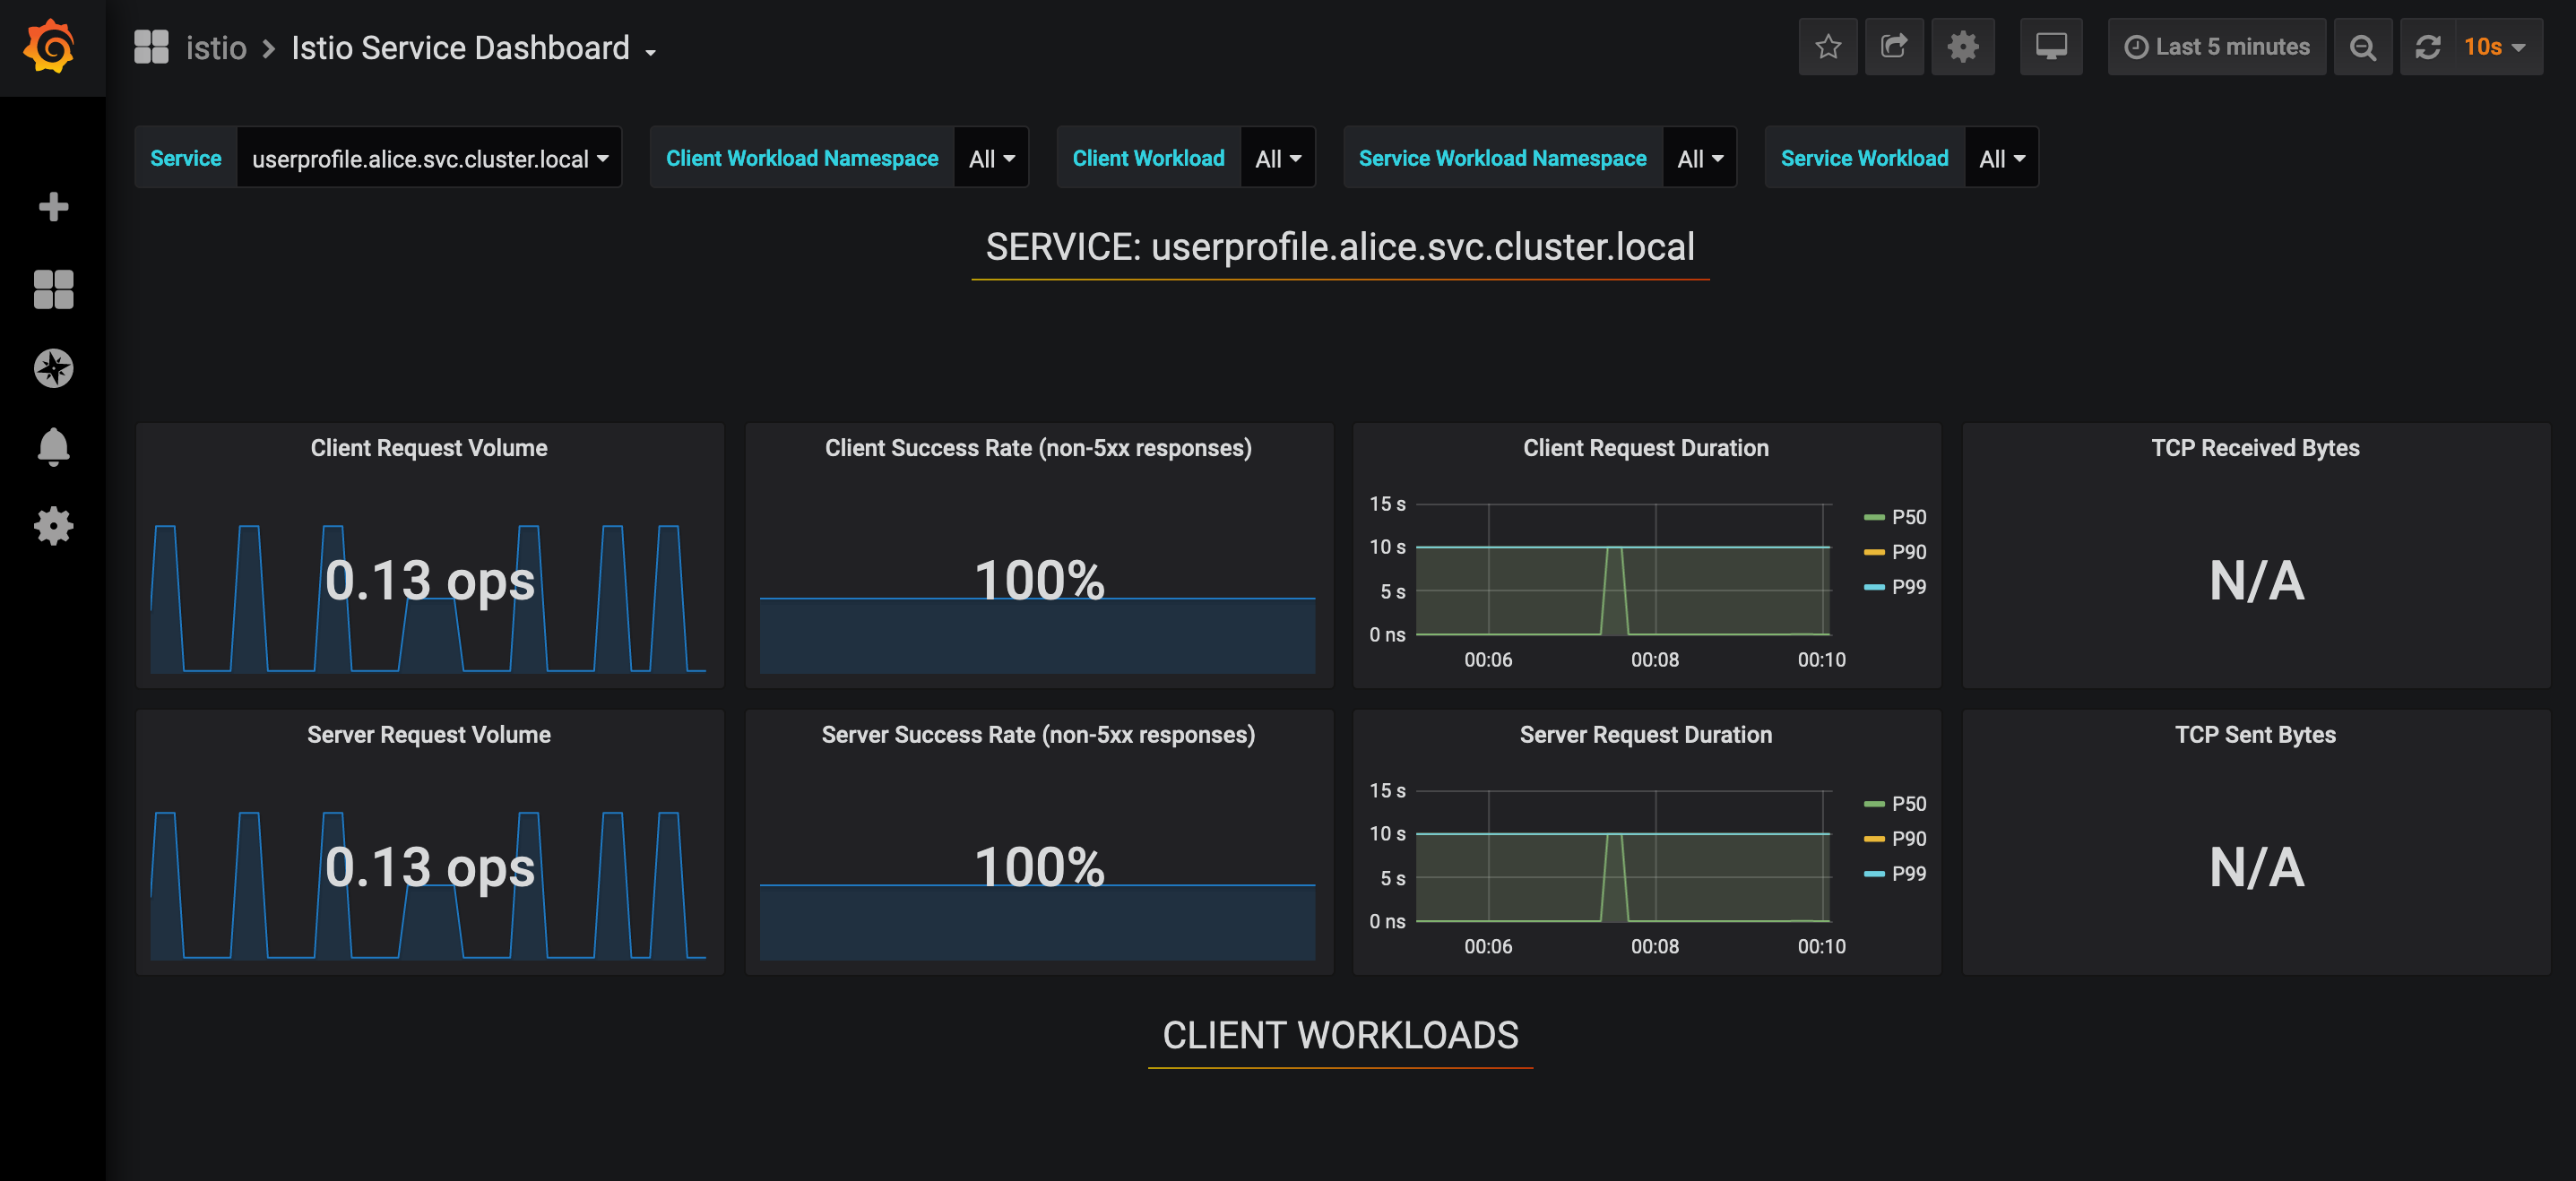Open the Client Workload All dropdown
Image resolution: width=2576 pixels, height=1181 pixels.
click(x=1277, y=158)
